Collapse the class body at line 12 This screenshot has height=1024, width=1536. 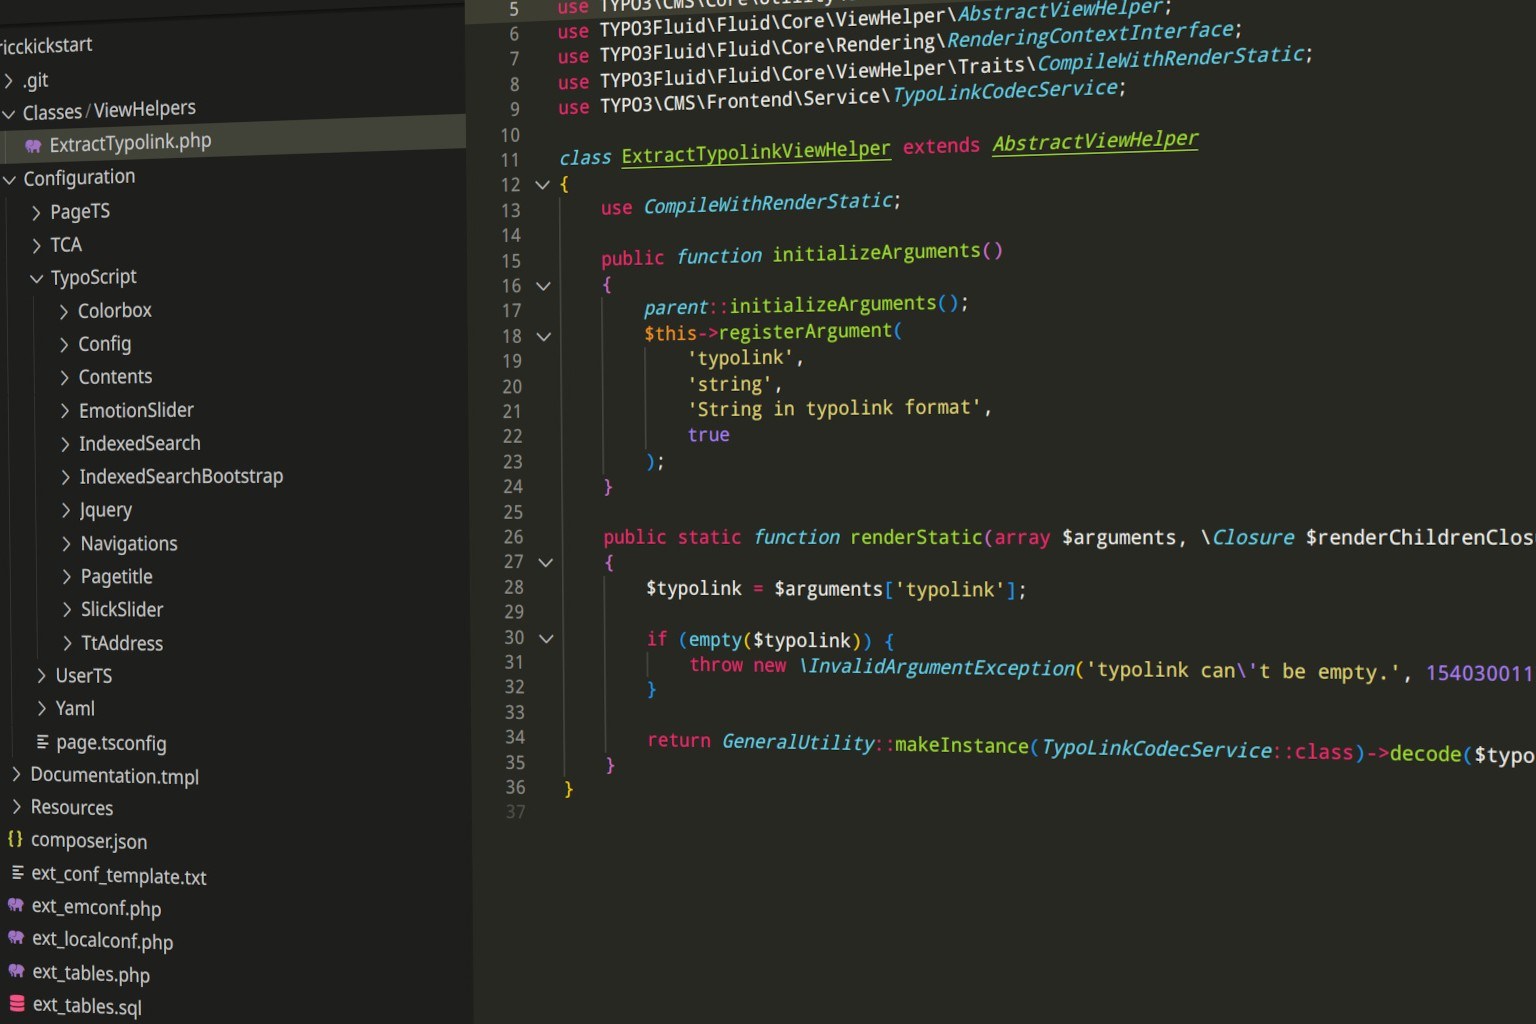542,184
